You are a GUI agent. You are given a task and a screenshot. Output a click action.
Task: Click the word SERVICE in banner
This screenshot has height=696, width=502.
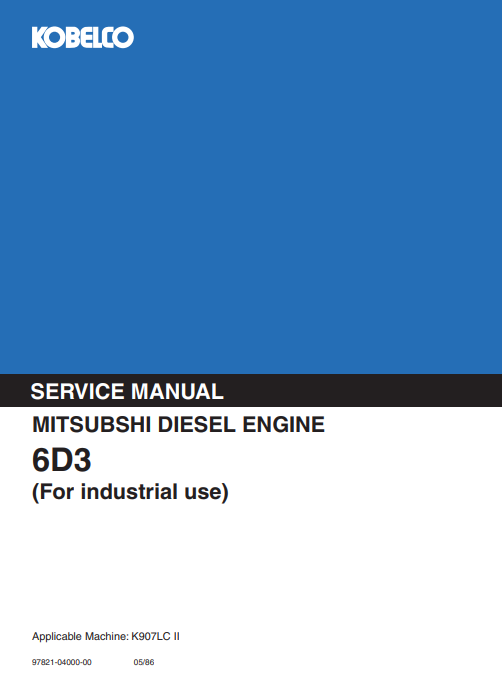tap(77, 392)
